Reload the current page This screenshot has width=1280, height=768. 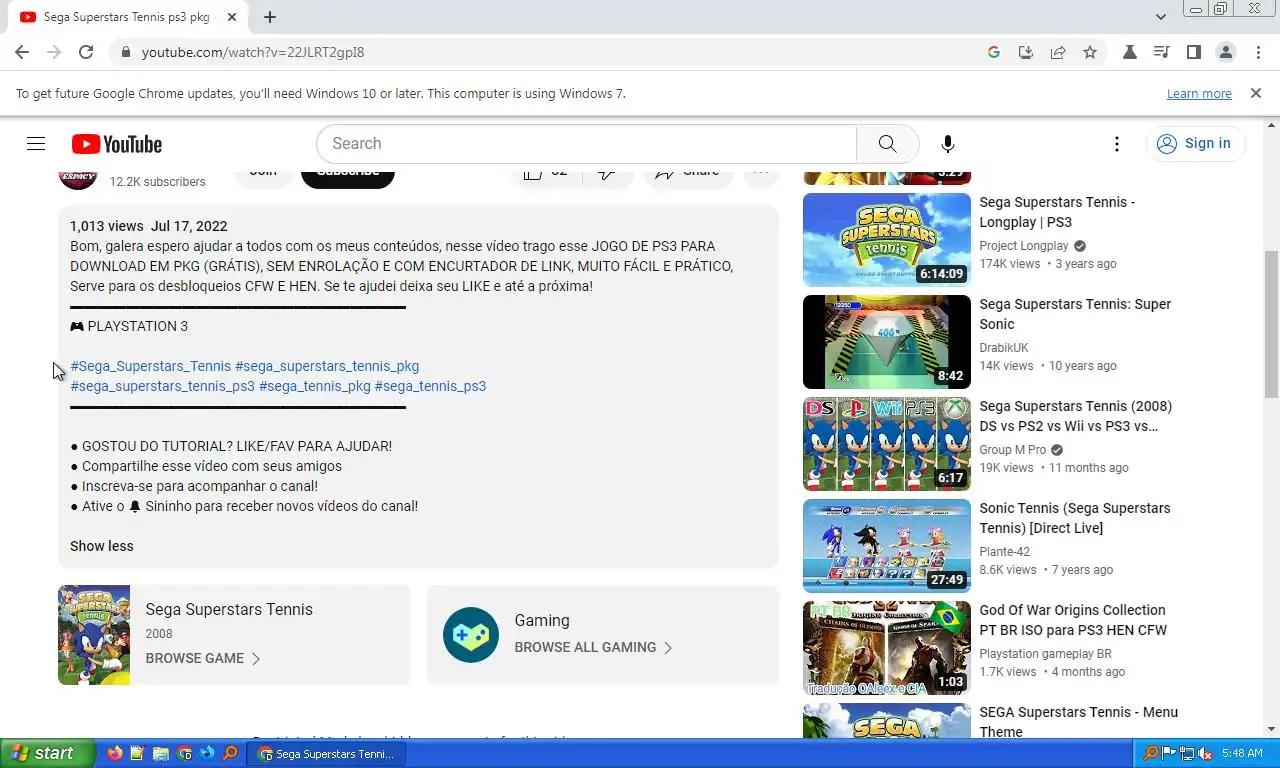(x=86, y=52)
